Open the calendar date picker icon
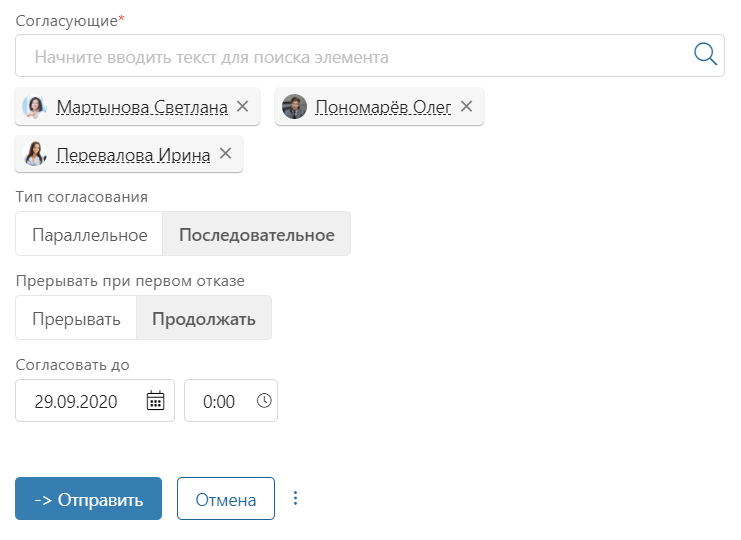The width and height of the screenshot is (741, 540). click(155, 401)
